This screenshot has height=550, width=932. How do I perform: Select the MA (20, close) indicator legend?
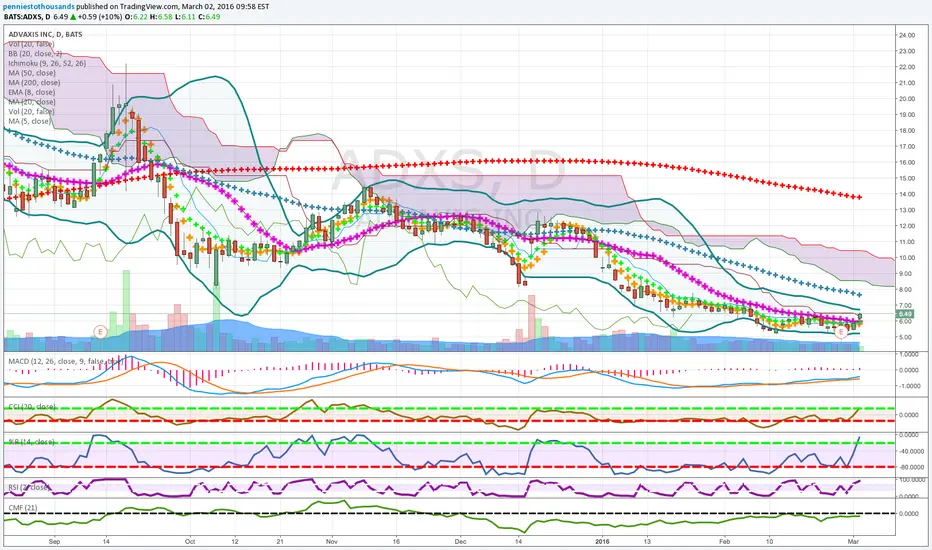pyautogui.click(x=32, y=102)
